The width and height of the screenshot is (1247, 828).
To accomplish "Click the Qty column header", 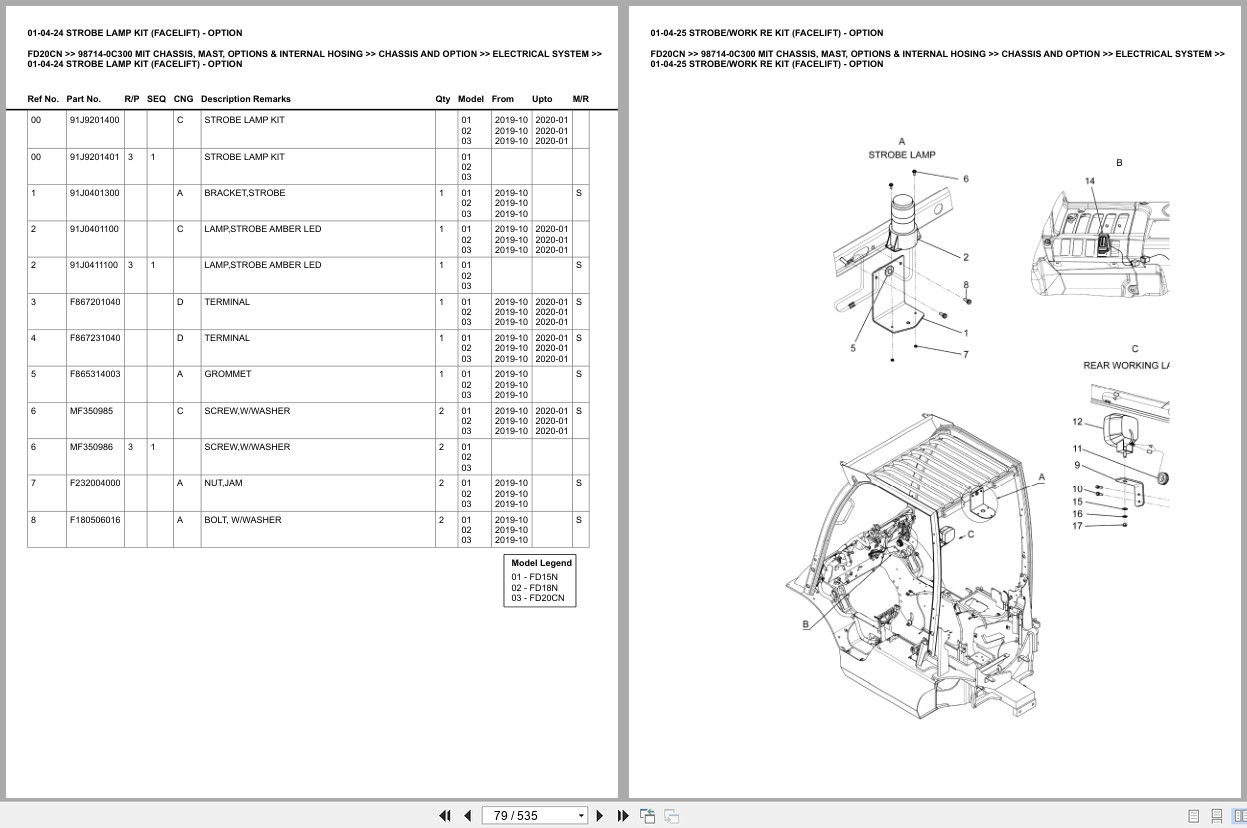I will (443, 99).
